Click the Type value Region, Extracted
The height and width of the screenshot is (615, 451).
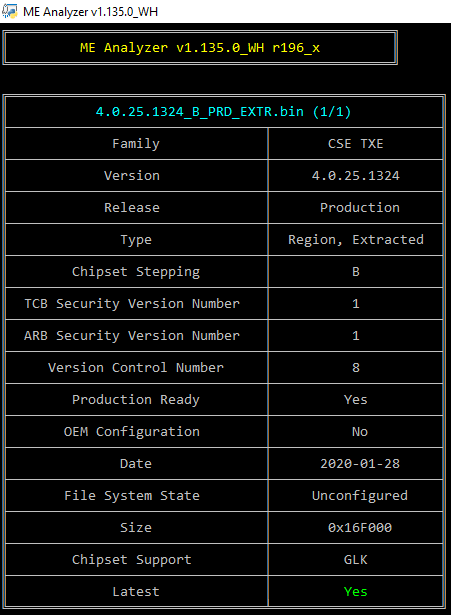click(356, 240)
